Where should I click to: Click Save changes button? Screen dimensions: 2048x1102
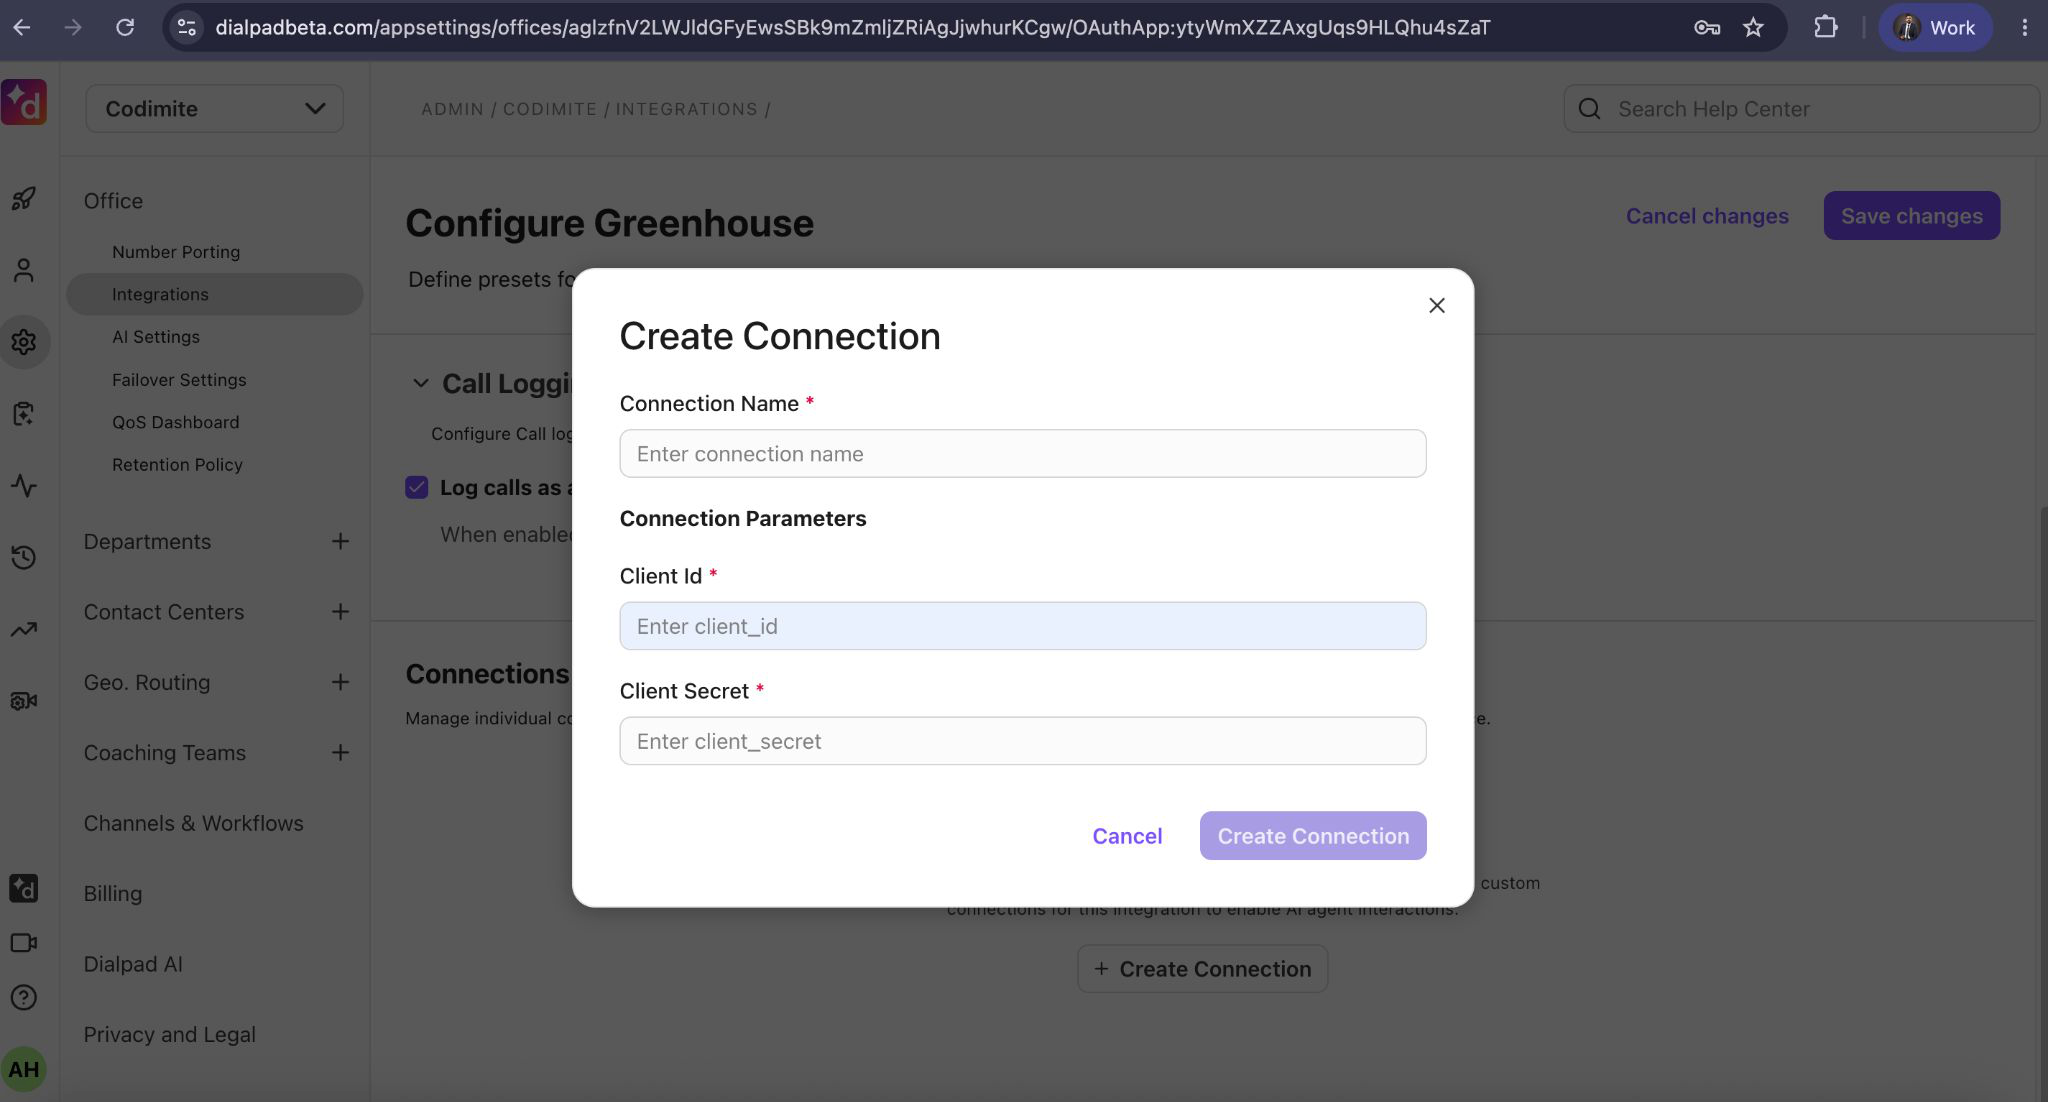pyautogui.click(x=1912, y=215)
